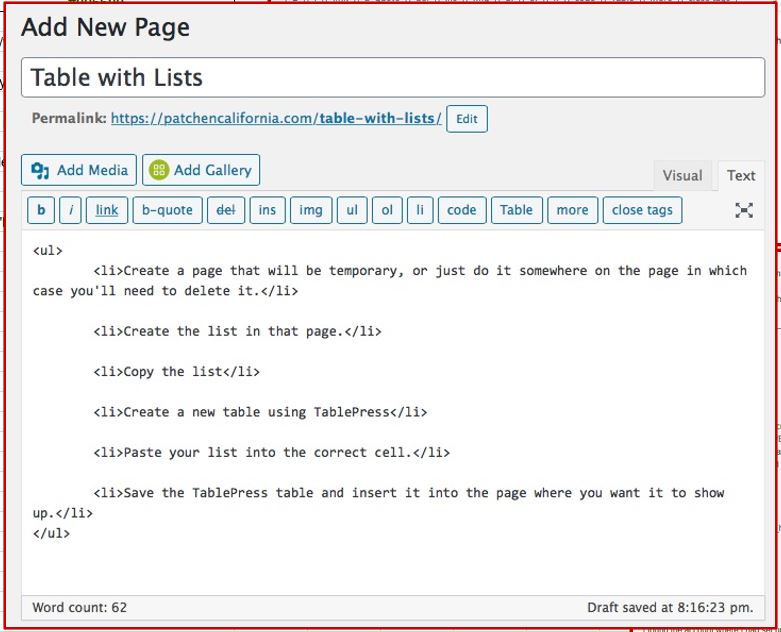Click the Add Media button
The height and width of the screenshot is (632, 781).
click(79, 170)
